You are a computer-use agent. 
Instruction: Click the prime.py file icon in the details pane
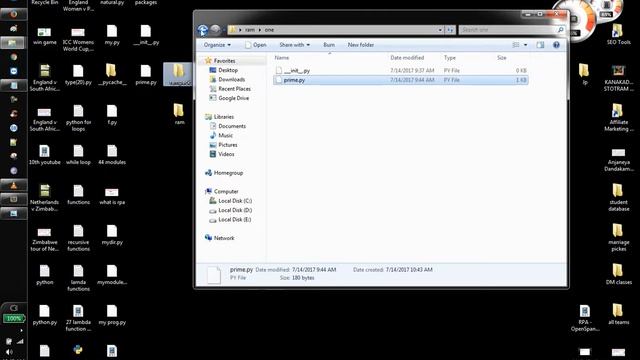pyautogui.click(x=214, y=274)
